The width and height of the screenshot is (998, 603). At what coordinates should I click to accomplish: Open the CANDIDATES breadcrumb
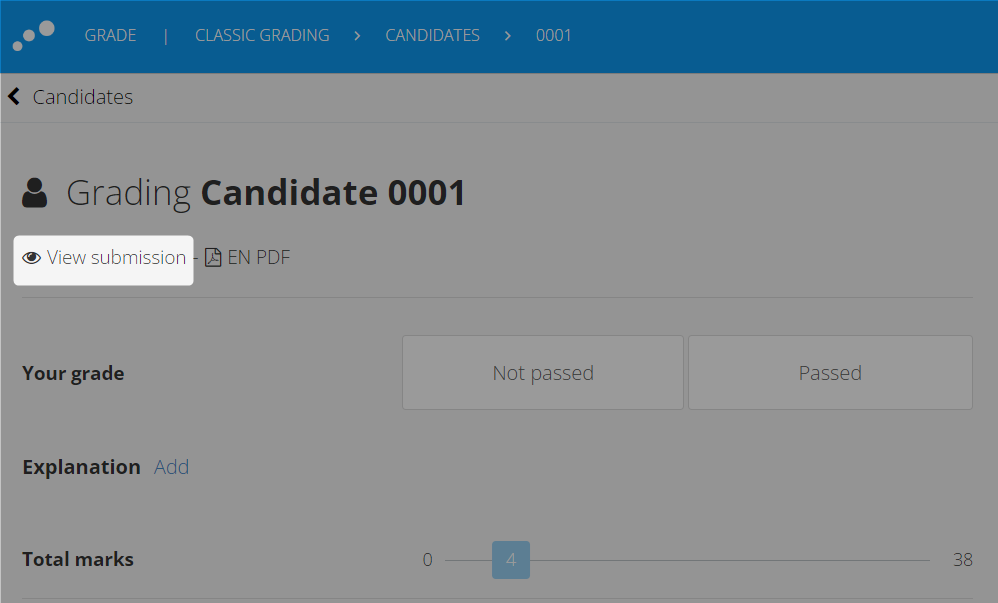[433, 36]
